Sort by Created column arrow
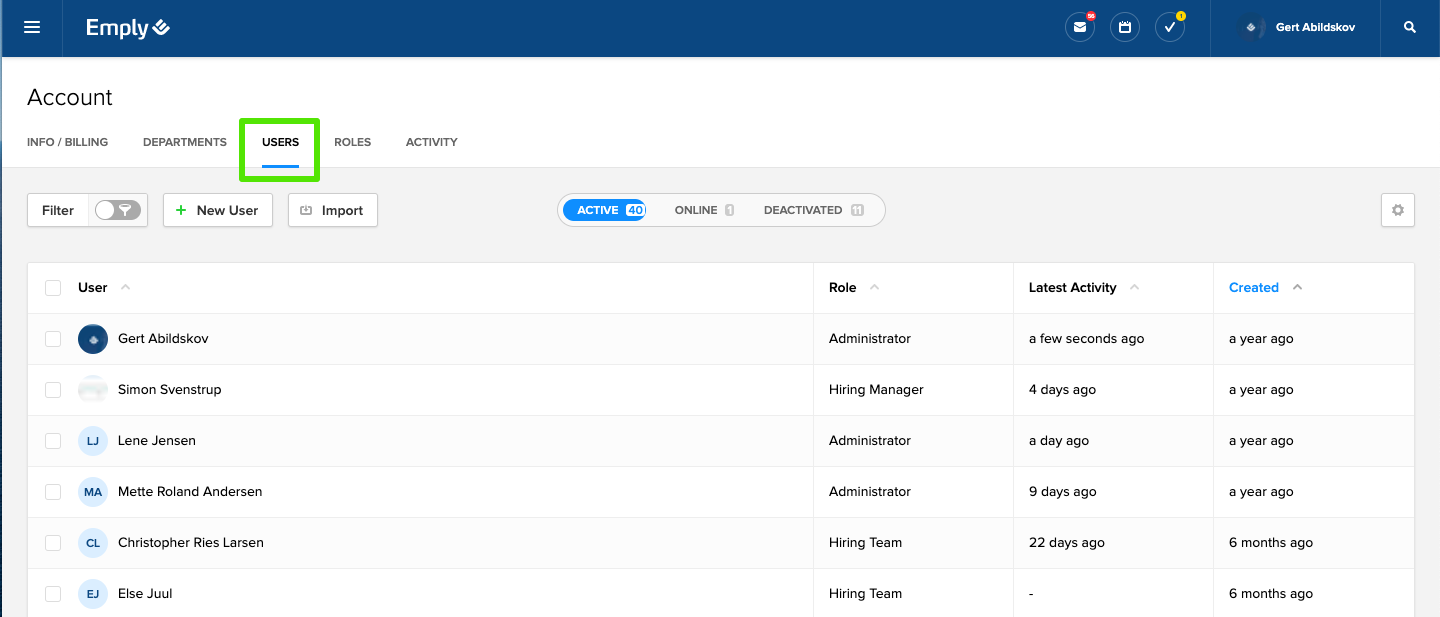This screenshot has width=1440, height=617. tap(1297, 288)
